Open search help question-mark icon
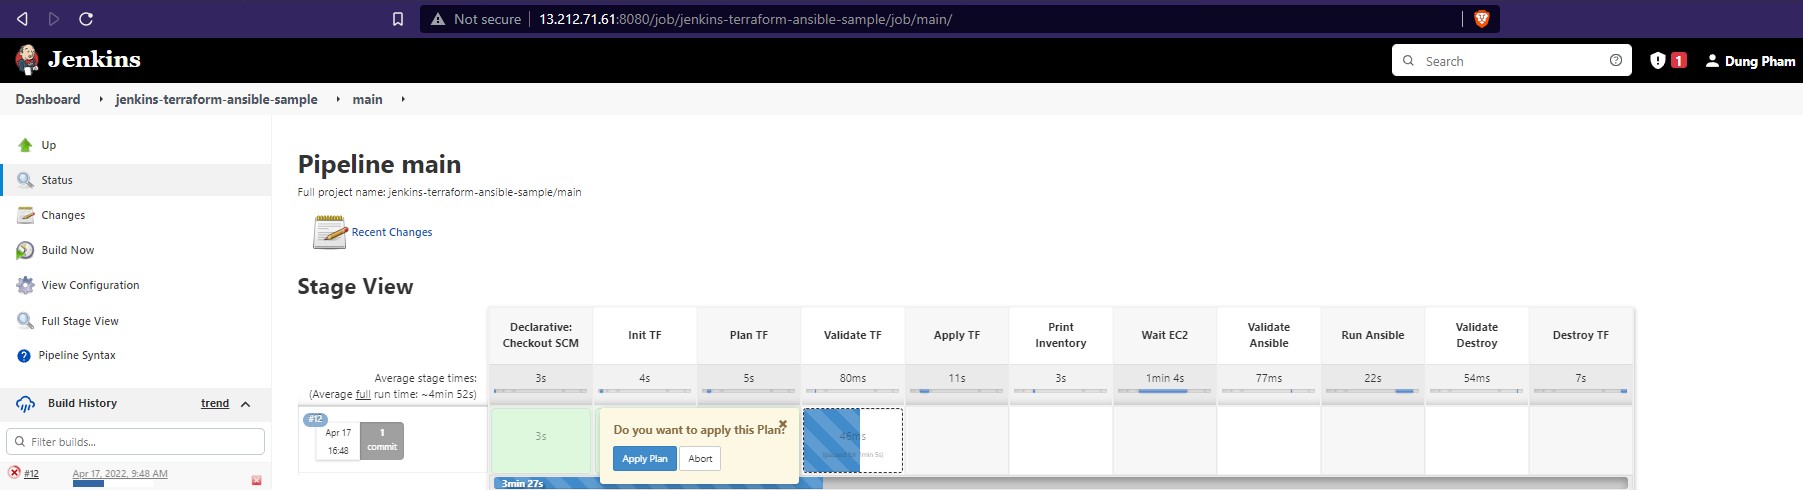Viewport: 1803px width, 490px height. 1616,60
